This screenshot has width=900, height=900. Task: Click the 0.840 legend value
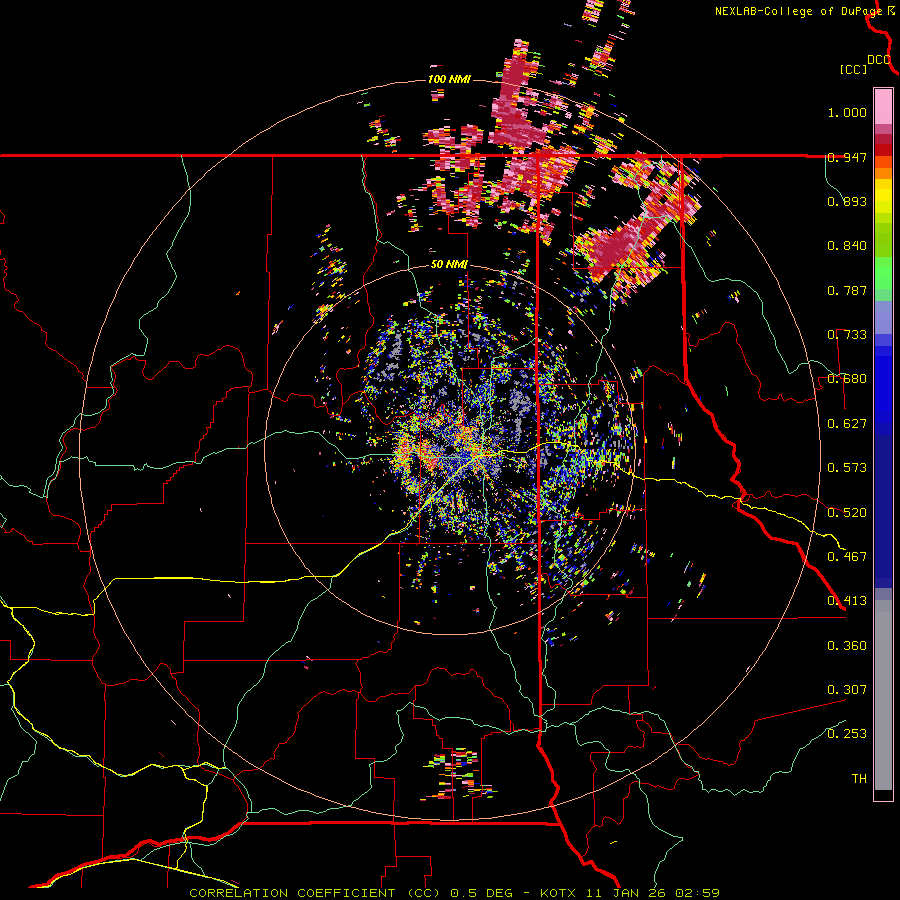pos(847,246)
